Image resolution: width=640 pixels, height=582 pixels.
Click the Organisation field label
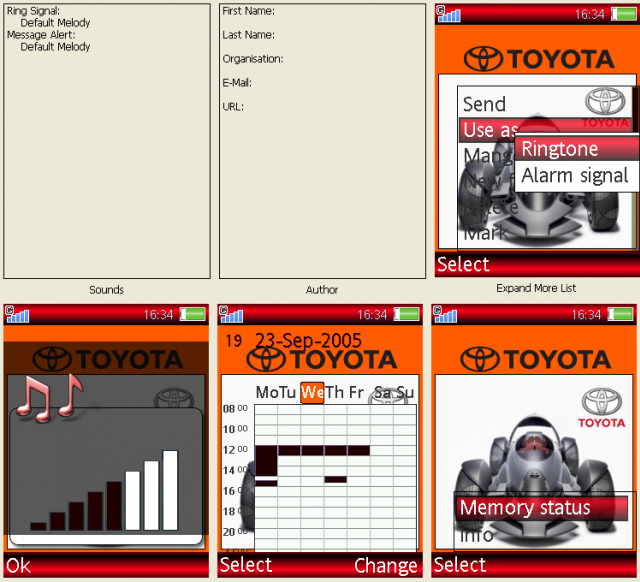[253, 59]
